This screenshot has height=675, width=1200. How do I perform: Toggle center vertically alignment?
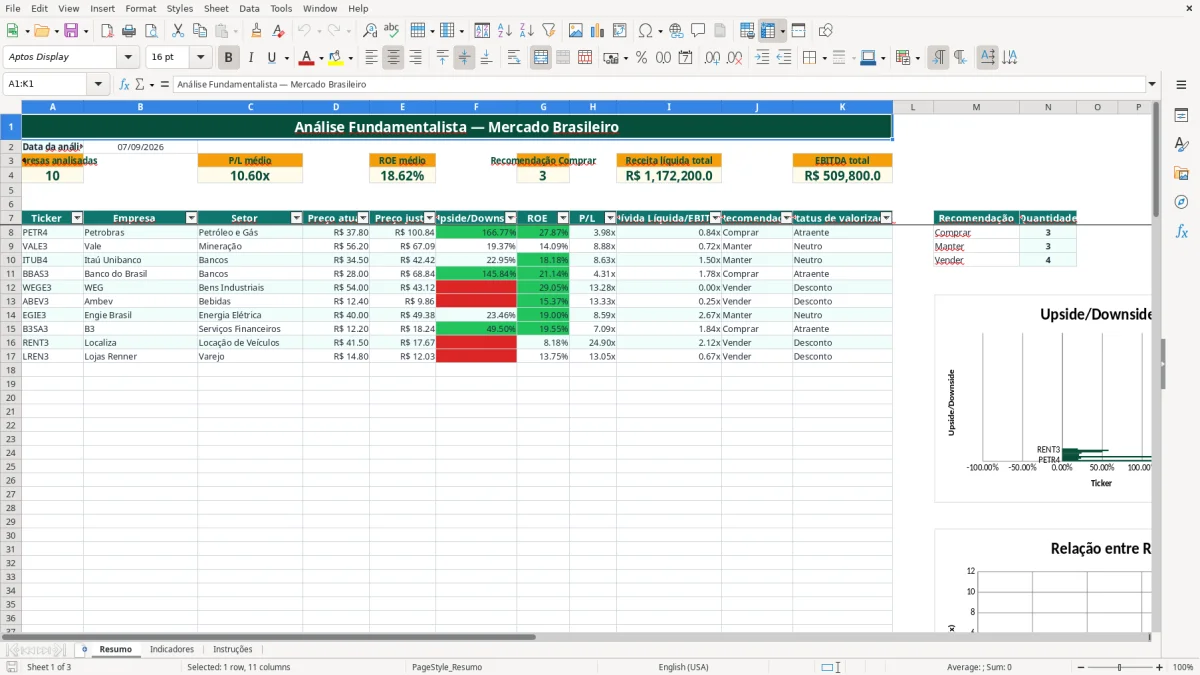464,58
